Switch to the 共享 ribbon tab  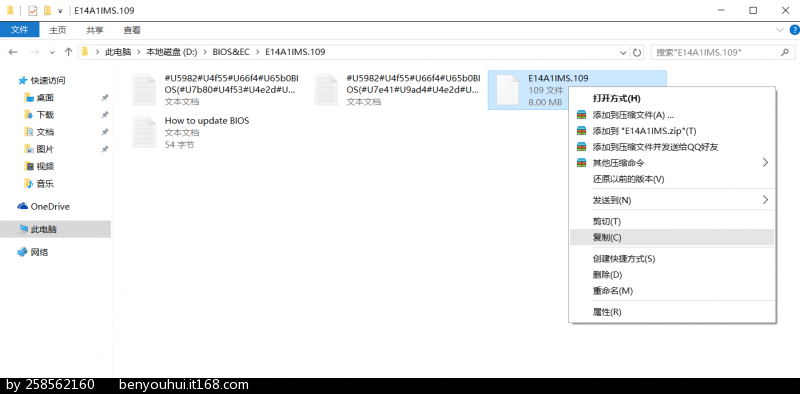point(94,30)
